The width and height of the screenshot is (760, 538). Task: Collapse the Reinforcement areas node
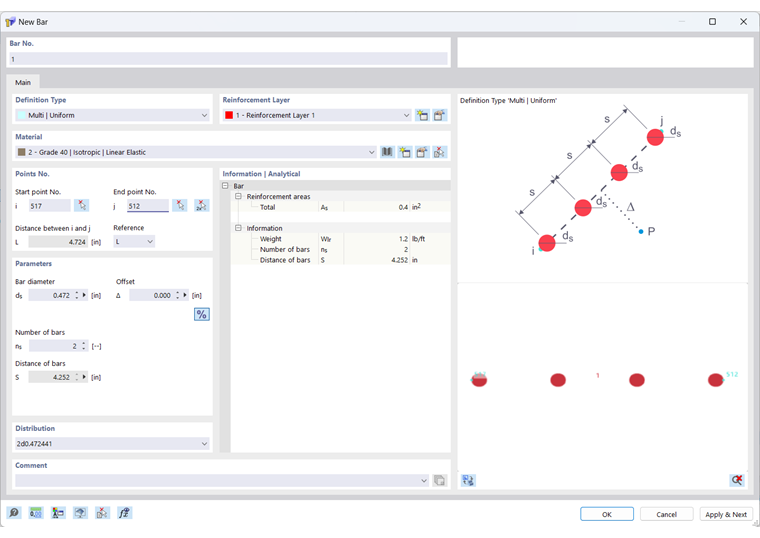pos(238,196)
